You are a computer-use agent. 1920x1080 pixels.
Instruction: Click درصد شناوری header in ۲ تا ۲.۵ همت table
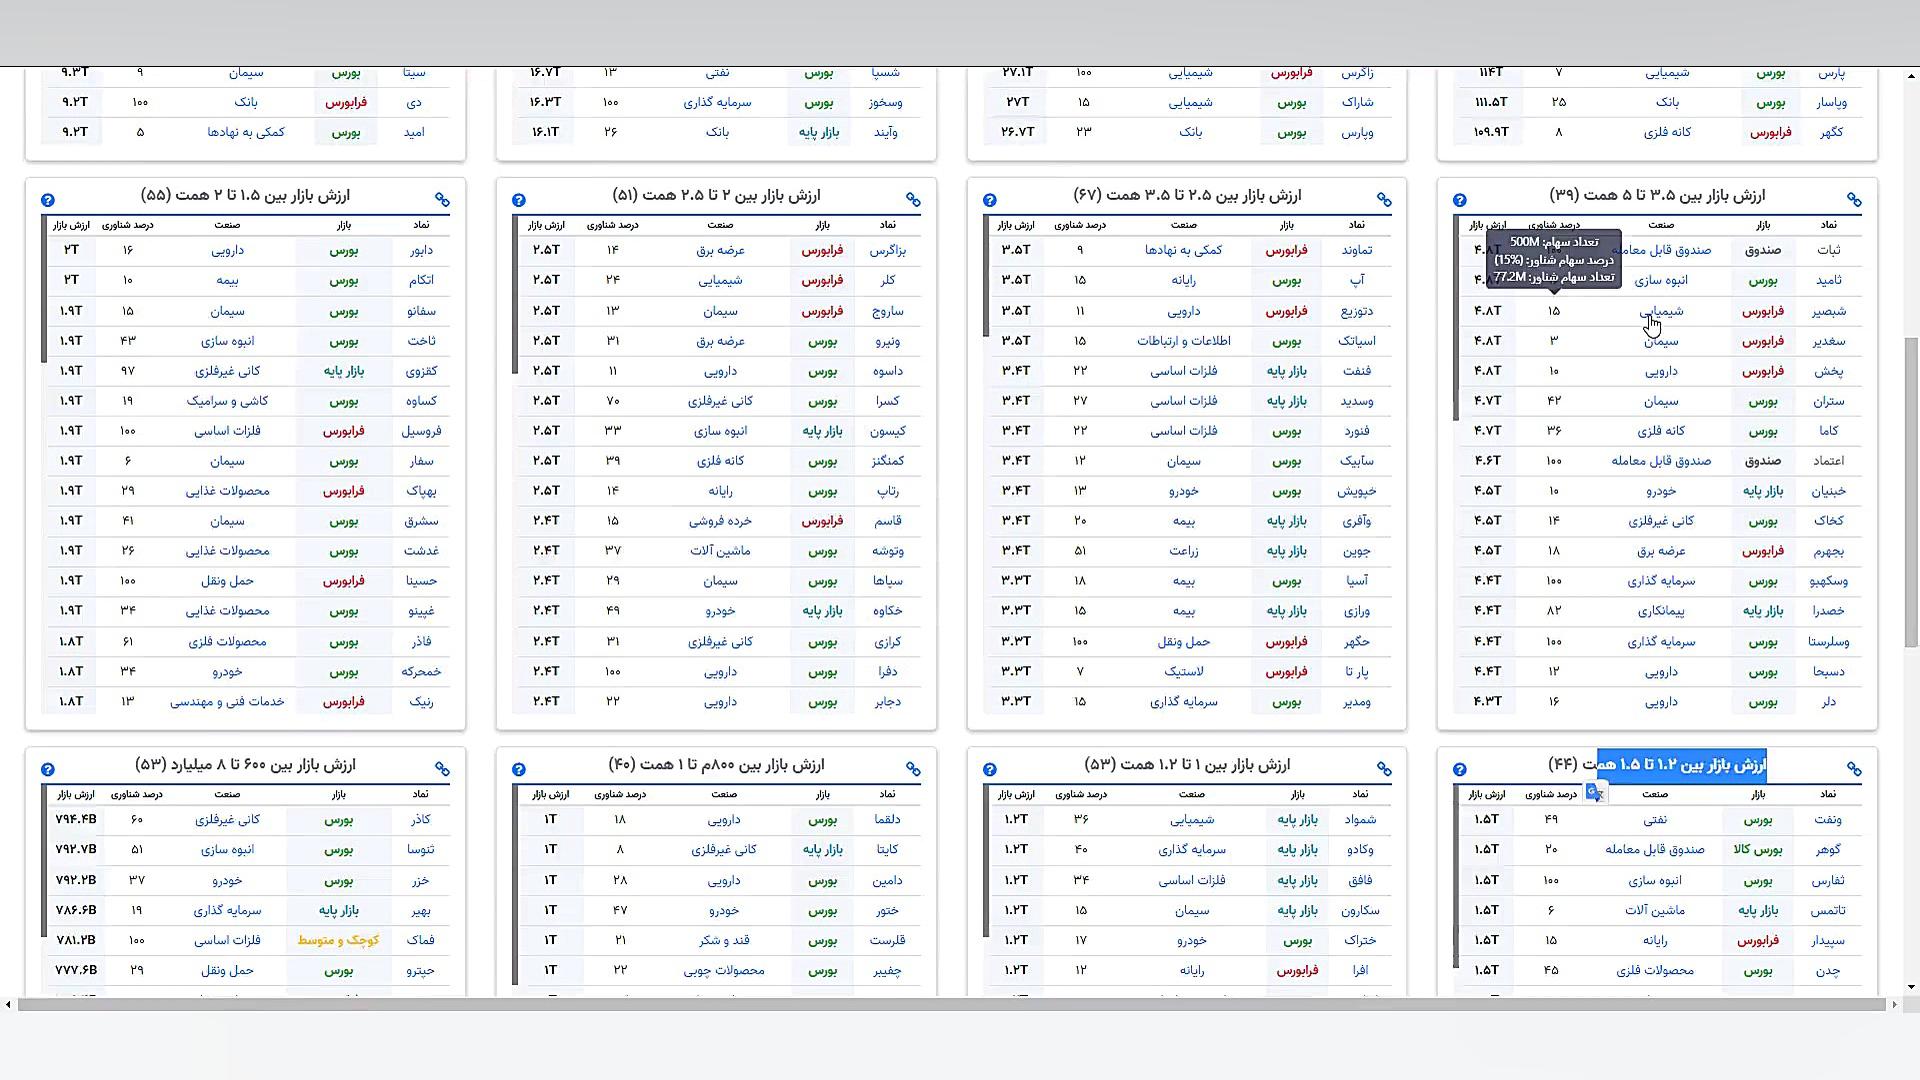[613, 225]
